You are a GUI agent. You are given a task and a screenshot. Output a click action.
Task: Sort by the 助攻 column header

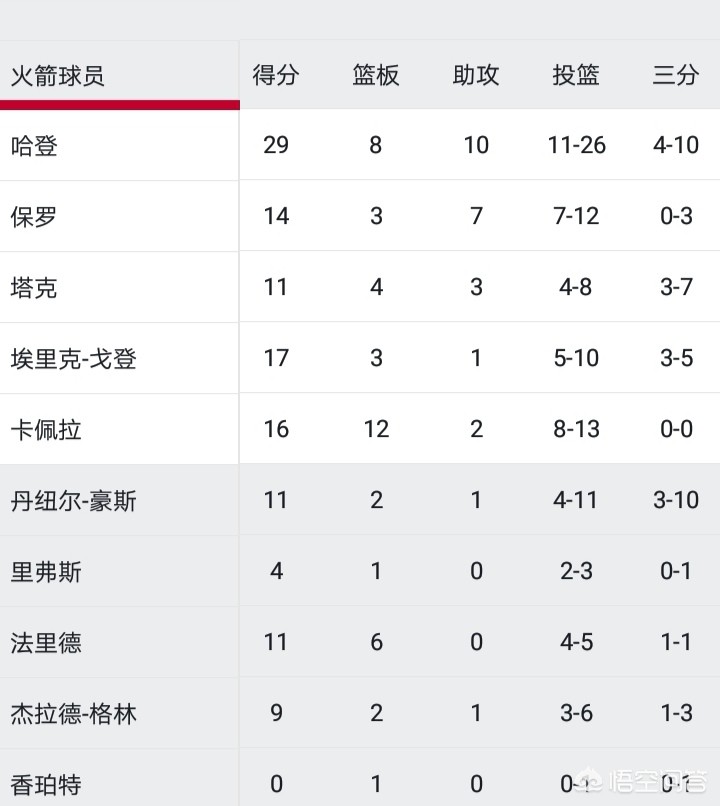click(476, 75)
